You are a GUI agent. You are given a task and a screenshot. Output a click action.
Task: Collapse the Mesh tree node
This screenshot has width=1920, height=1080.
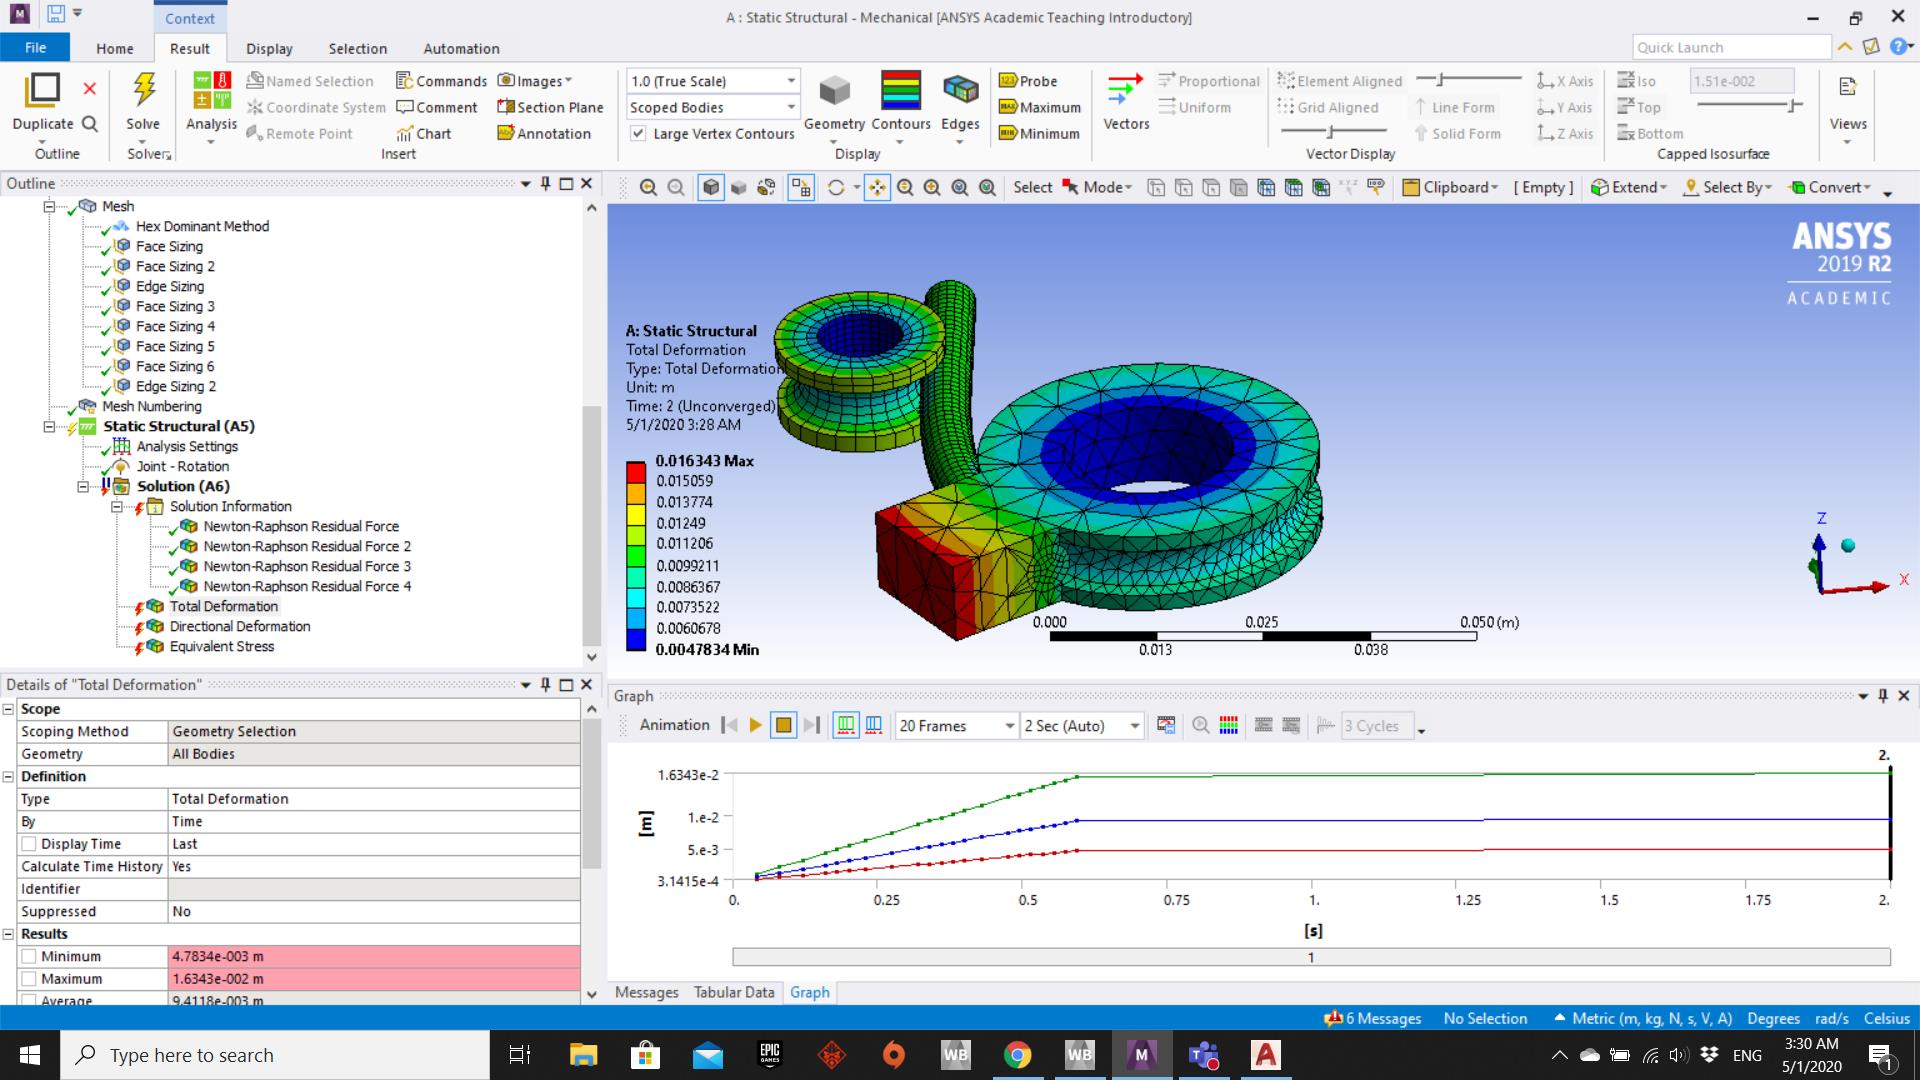point(48,206)
